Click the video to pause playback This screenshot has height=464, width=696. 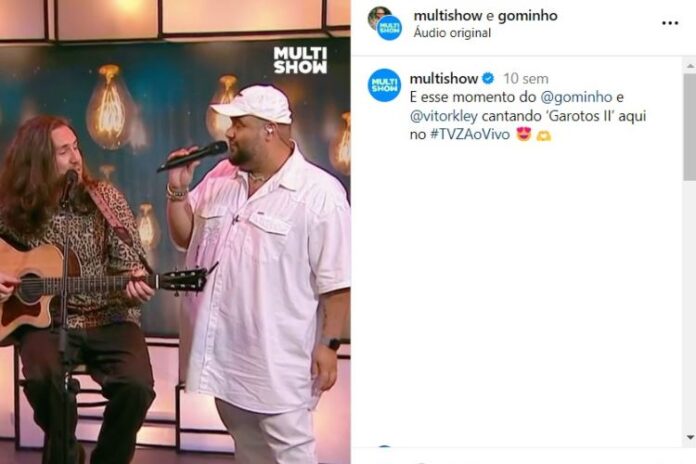click(175, 232)
